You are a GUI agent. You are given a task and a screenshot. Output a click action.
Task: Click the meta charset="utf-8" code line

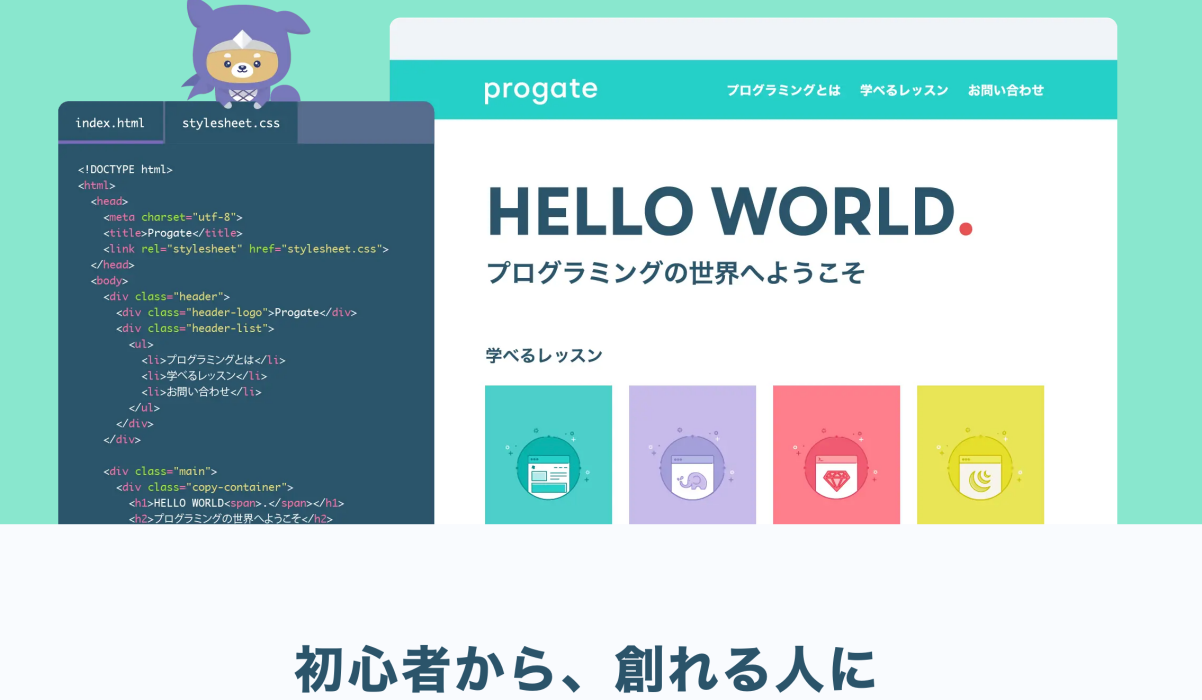tap(173, 217)
